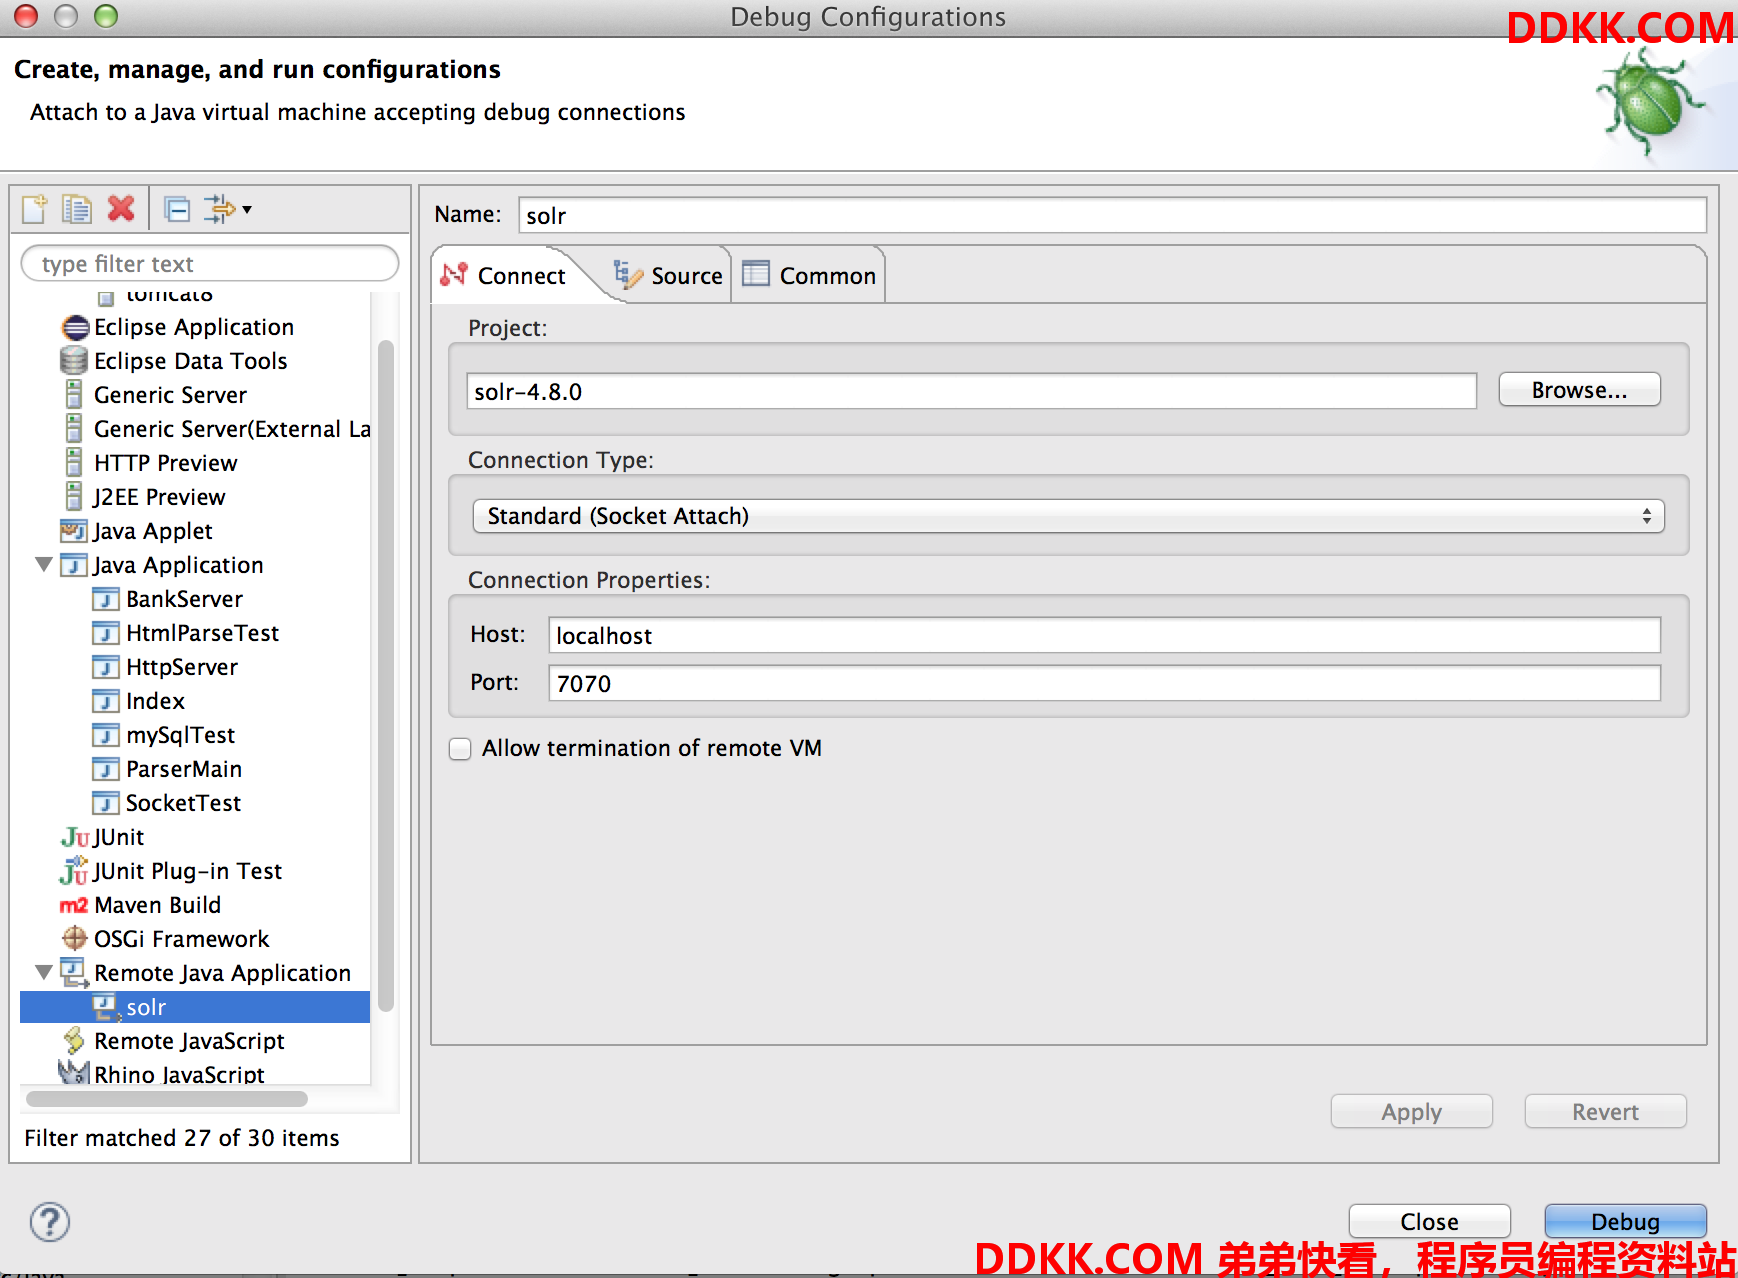This screenshot has width=1738, height=1278.
Task: Click the Debug button
Action: click(x=1625, y=1222)
